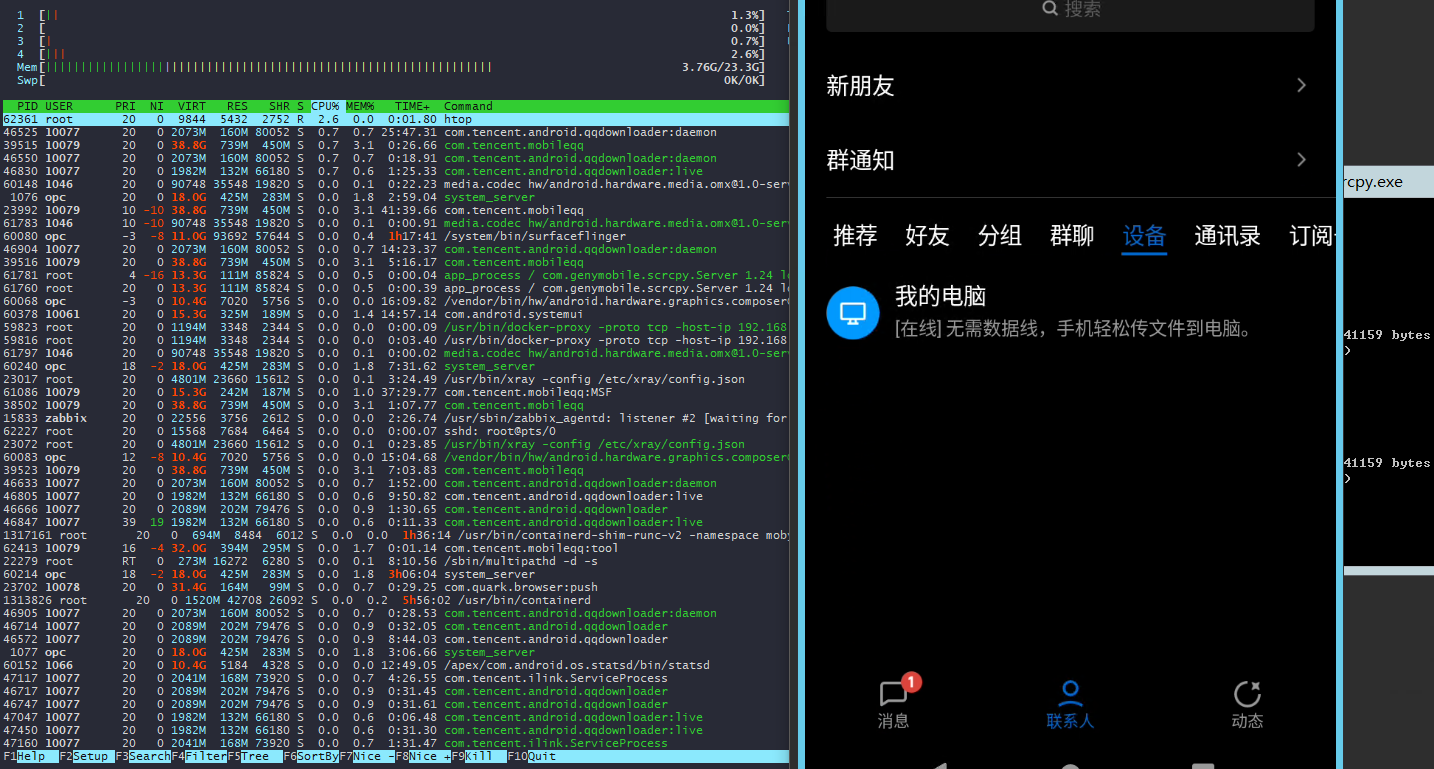Viewport: 1434px width, 769px height.
Task: Open the 消息 messages icon with badge
Action: click(893, 695)
